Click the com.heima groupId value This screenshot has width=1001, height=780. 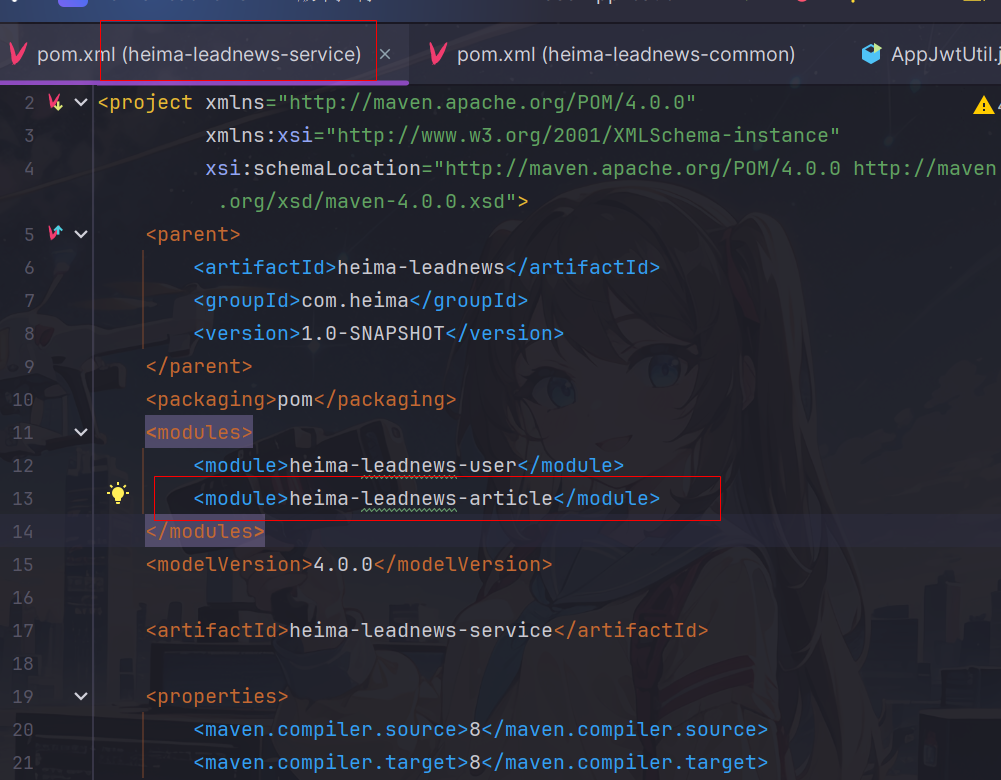[355, 300]
